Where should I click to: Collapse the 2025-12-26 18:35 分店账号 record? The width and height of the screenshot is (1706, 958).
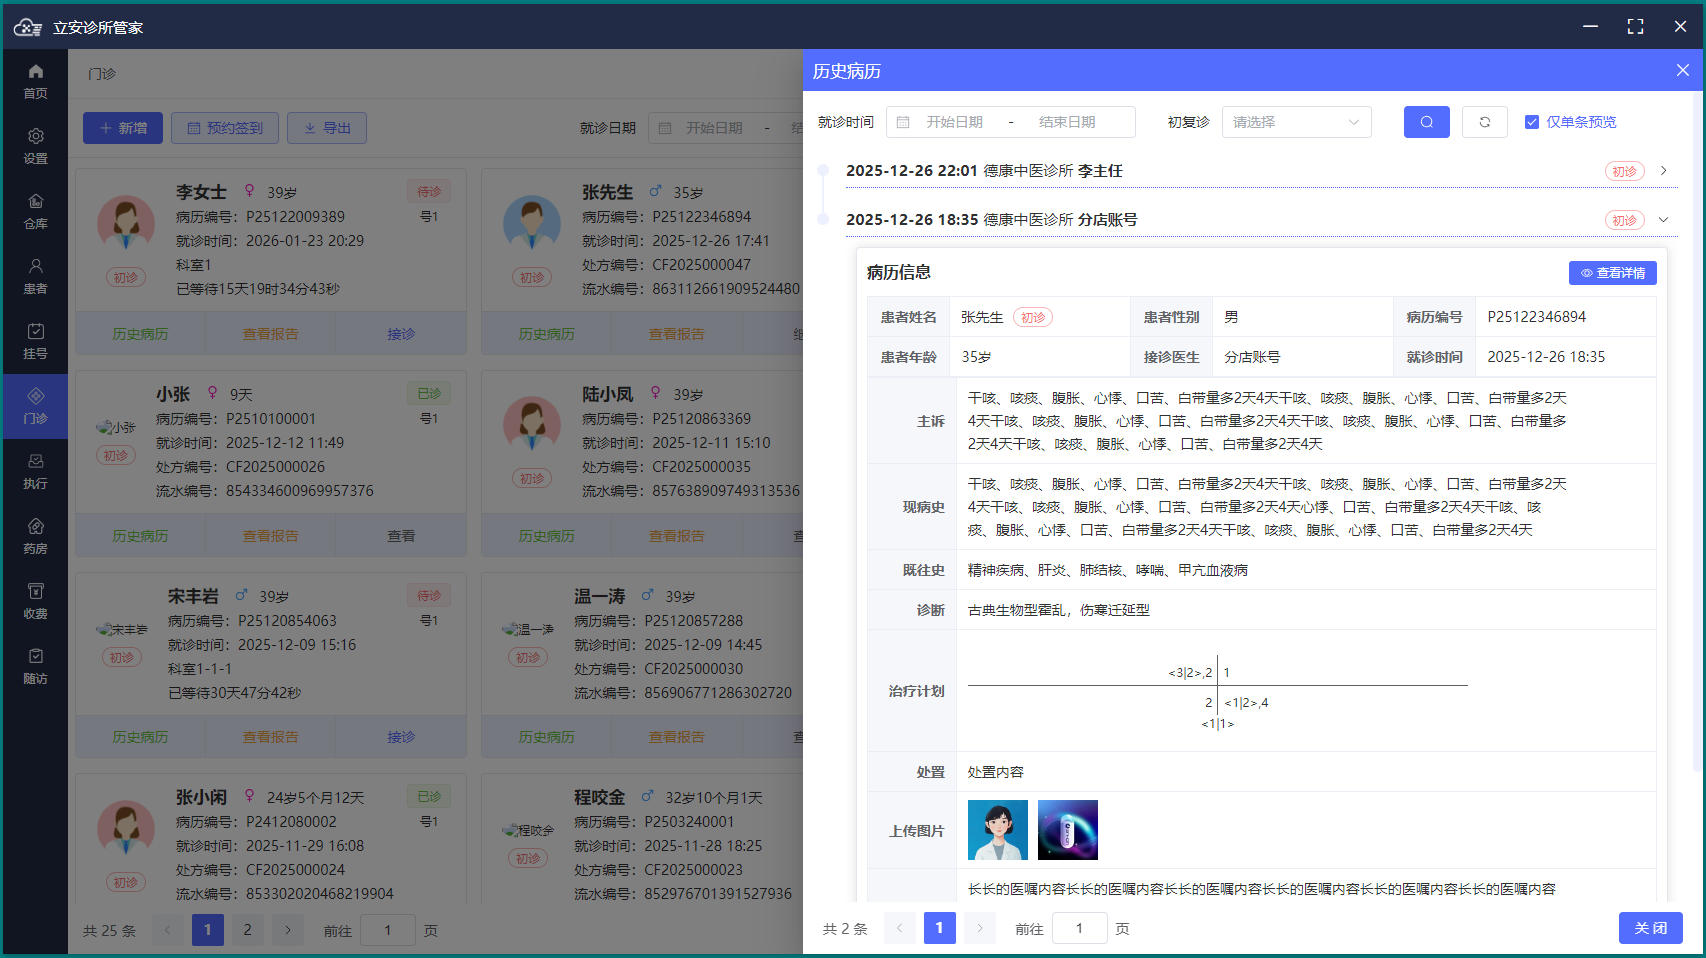tap(1663, 220)
